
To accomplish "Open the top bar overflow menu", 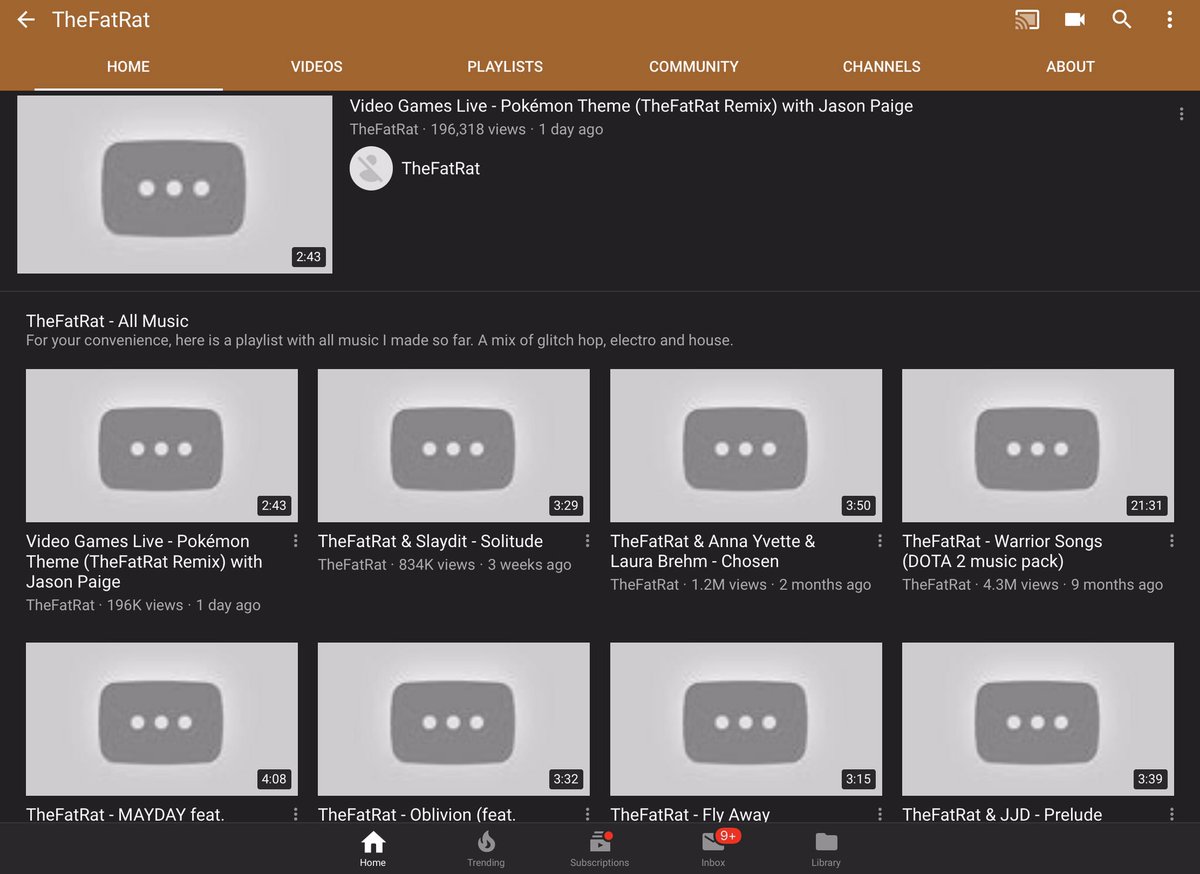I will pyautogui.click(x=1169, y=19).
